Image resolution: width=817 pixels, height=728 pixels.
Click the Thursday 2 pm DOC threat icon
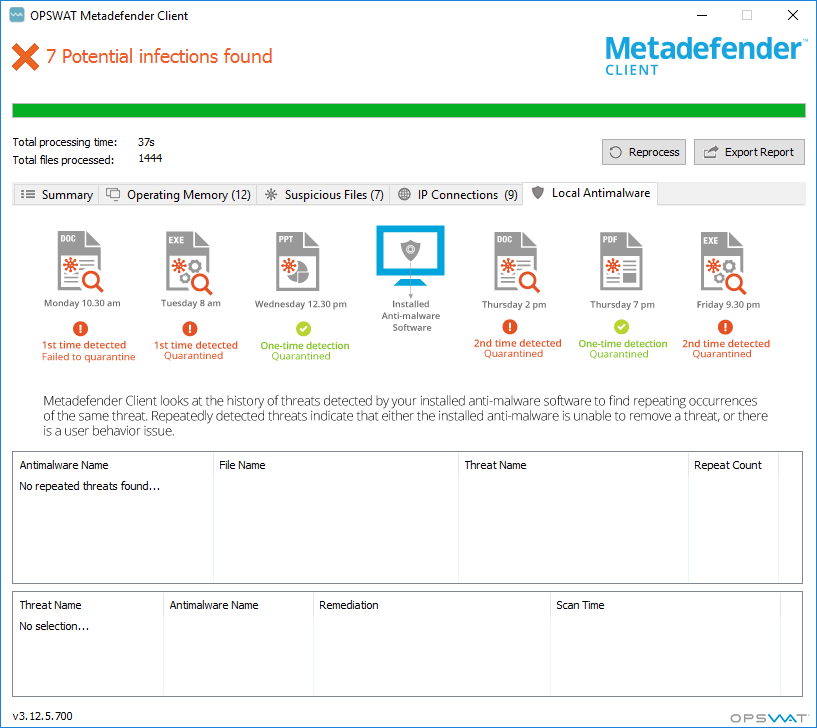[517, 262]
